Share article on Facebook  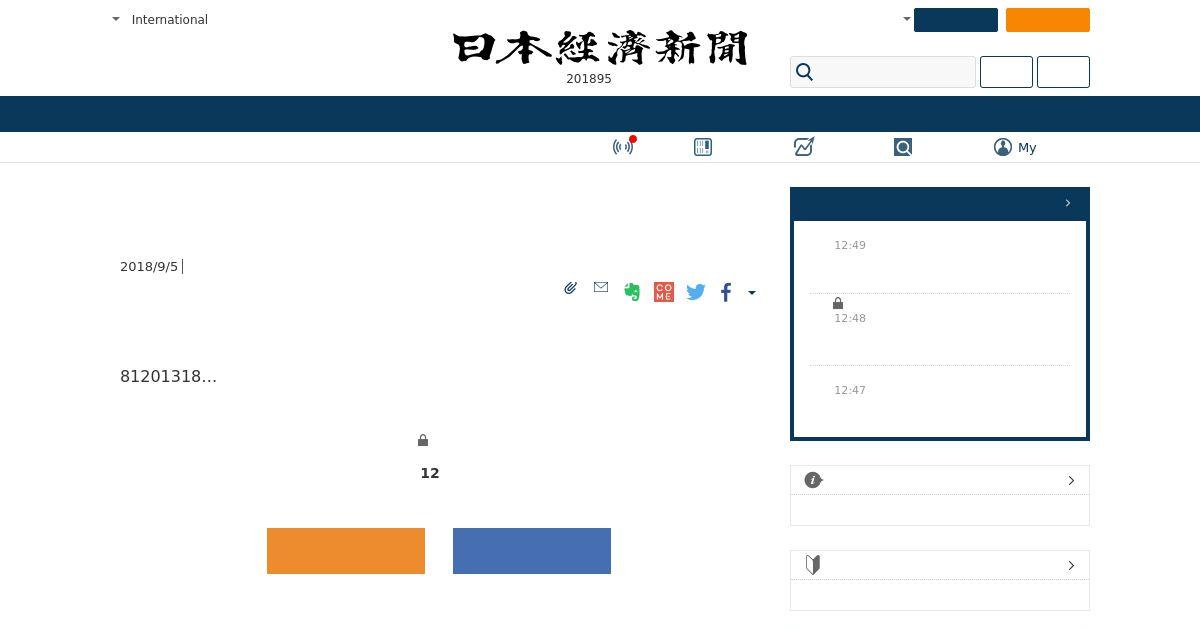[726, 292]
